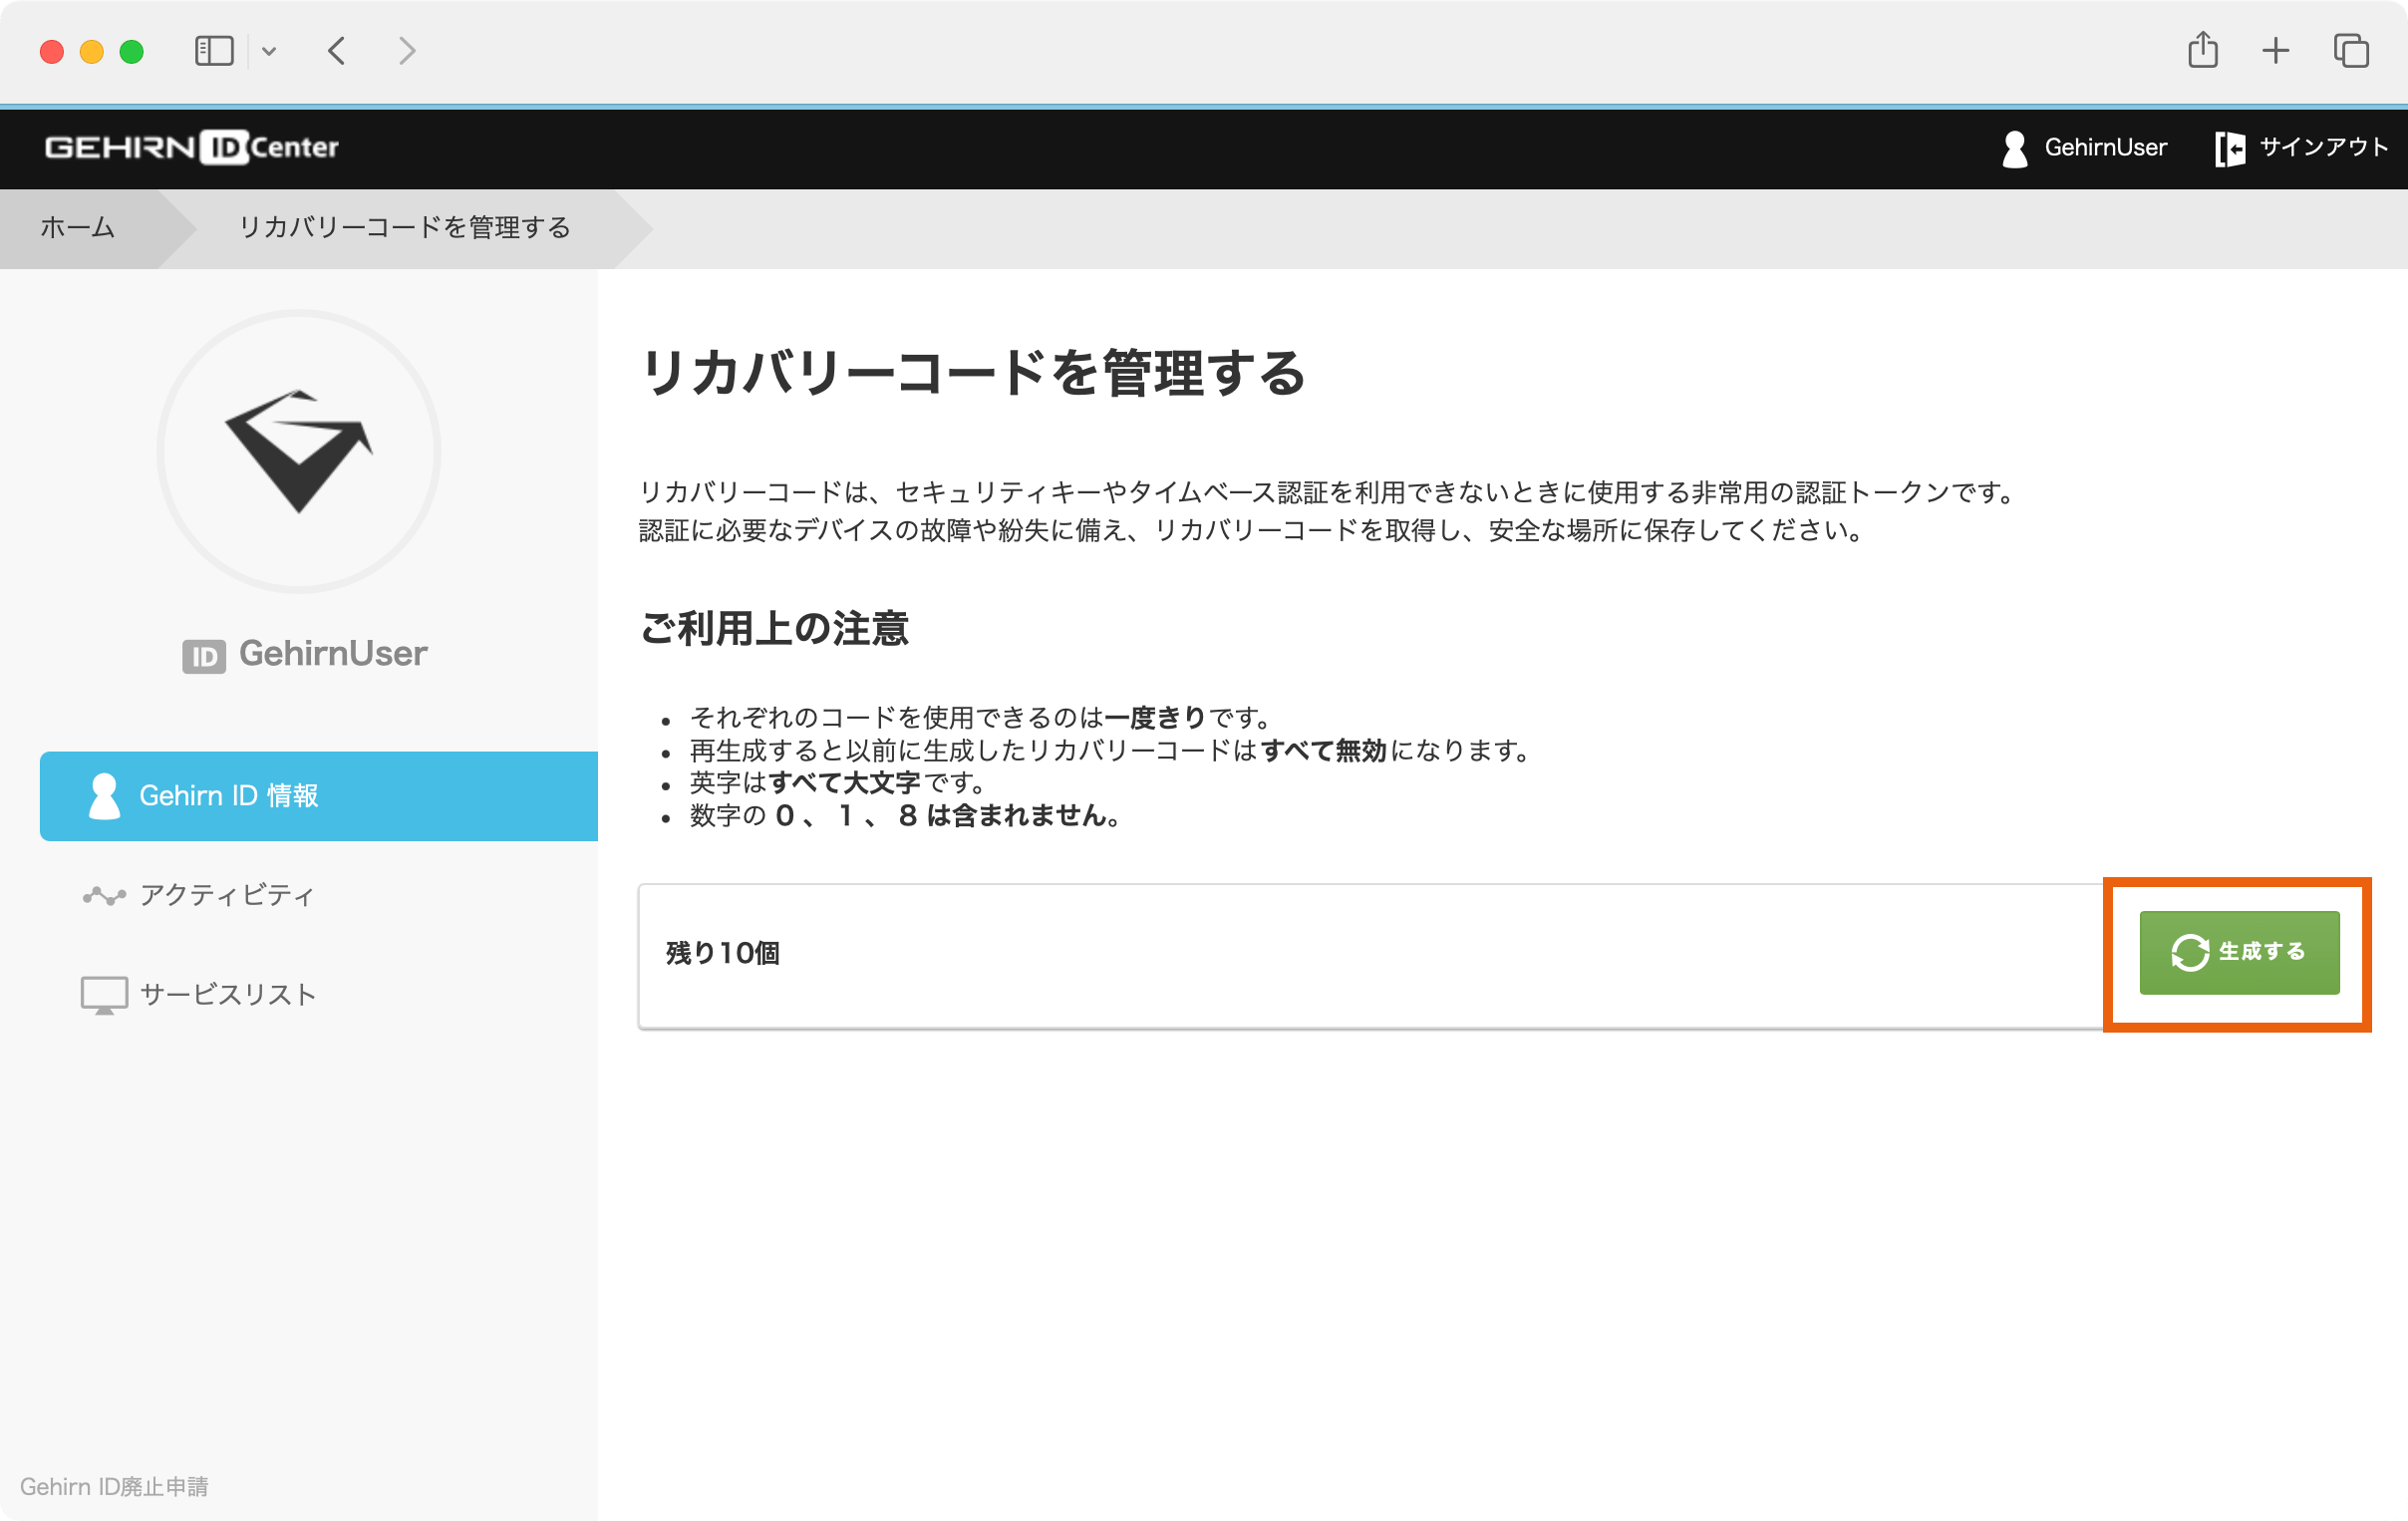The height and width of the screenshot is (1521, 2408).
Task: Click the GEHIRN ID Center logo
Action: click(188, 147)
